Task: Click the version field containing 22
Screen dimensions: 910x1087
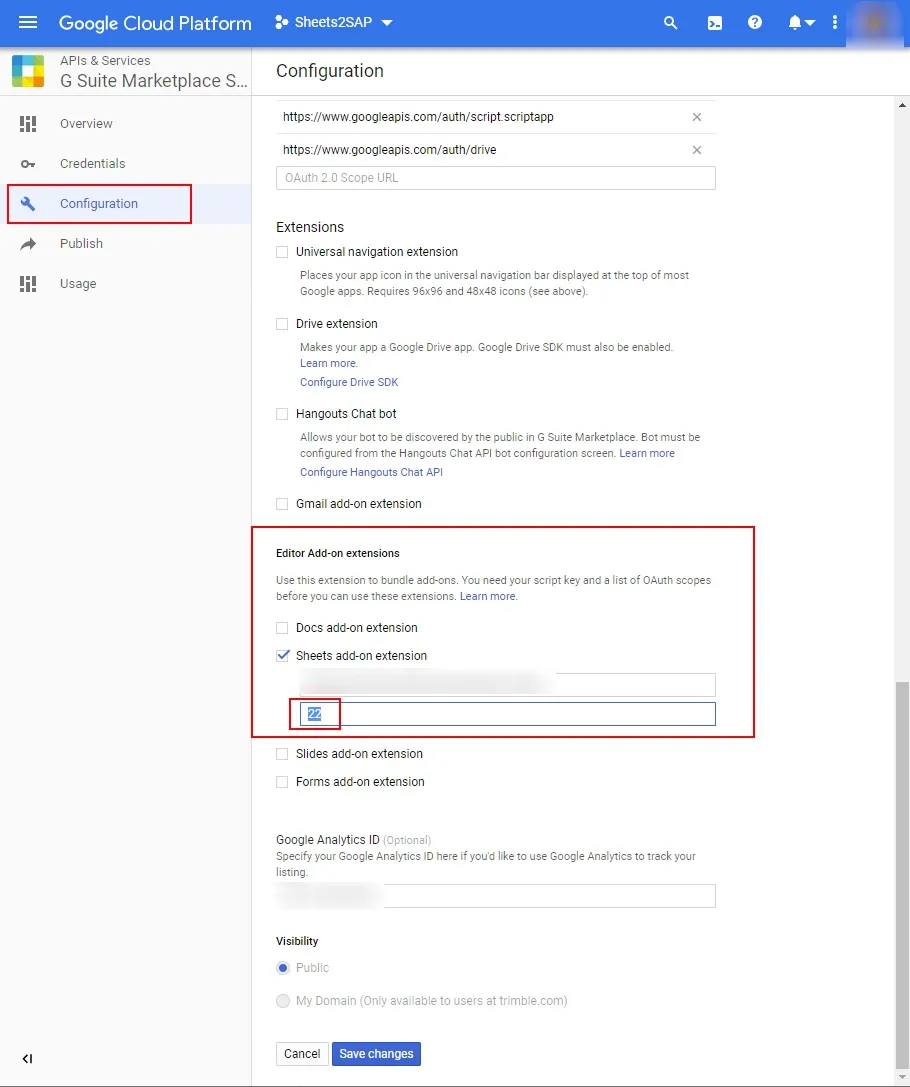Action: (507, 714)
